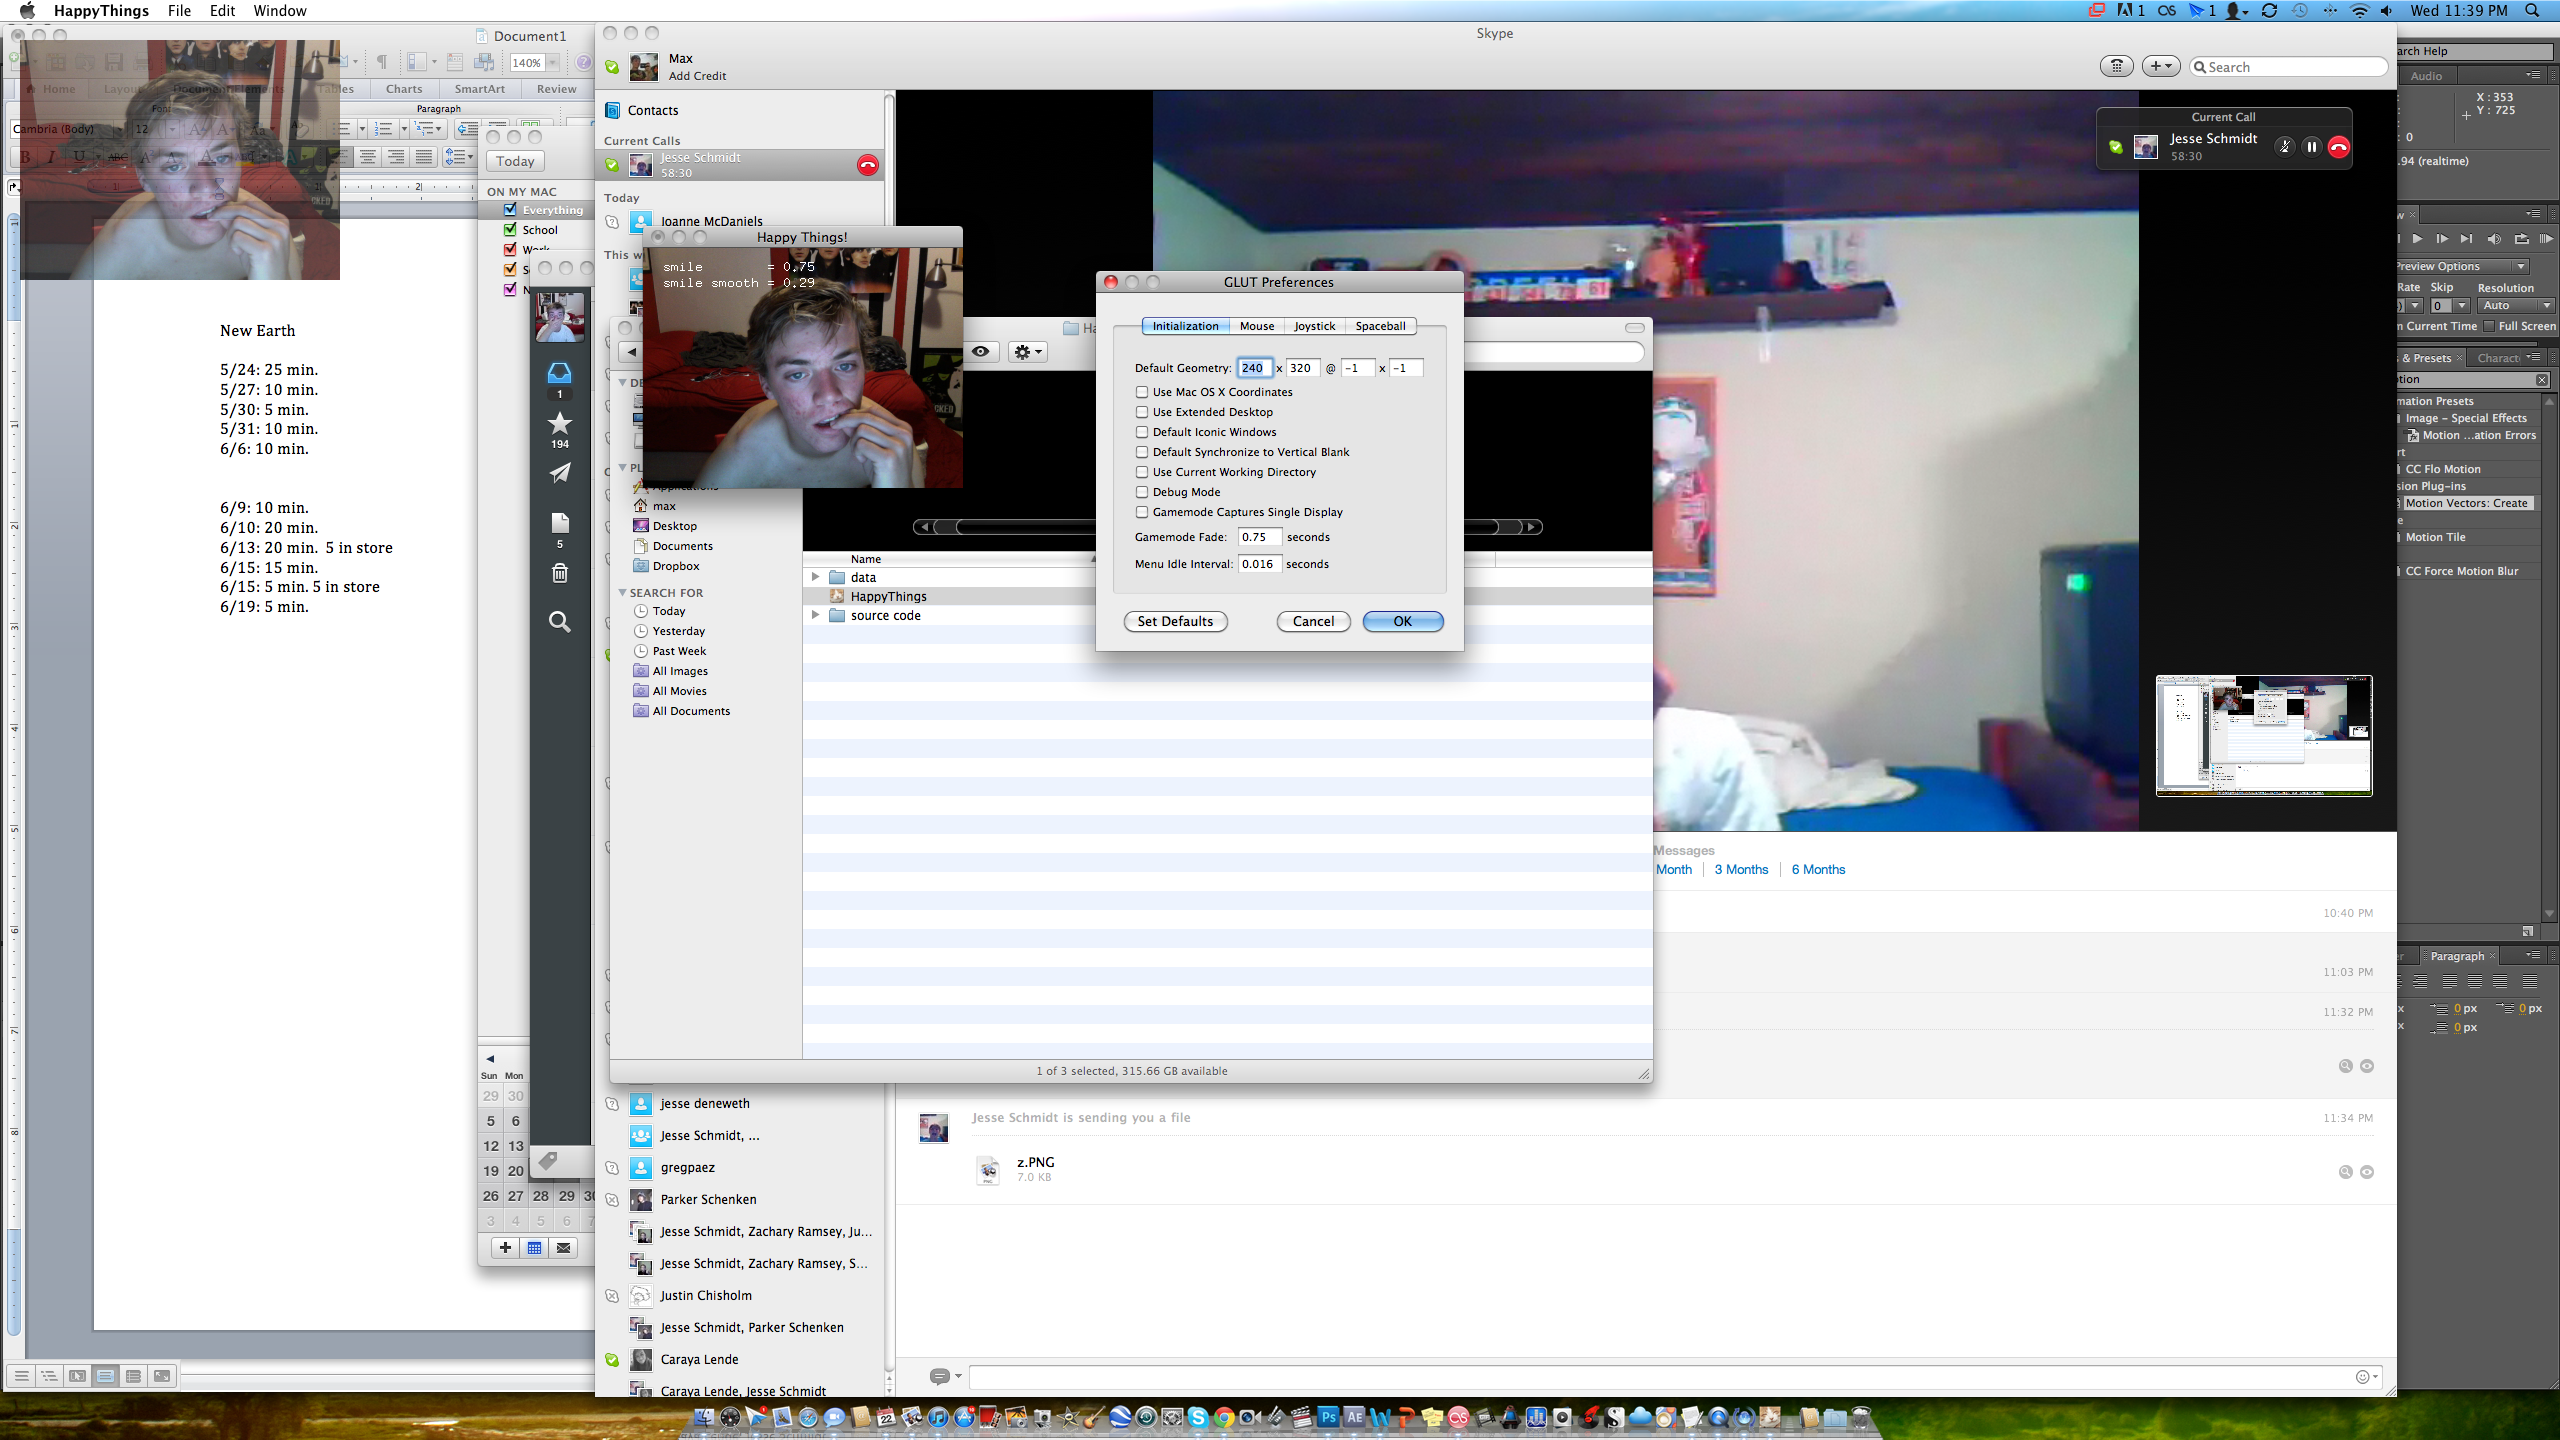The image size is (2560, 1440).
Task: Click the Today button in calendar
Action: [515, 161]
